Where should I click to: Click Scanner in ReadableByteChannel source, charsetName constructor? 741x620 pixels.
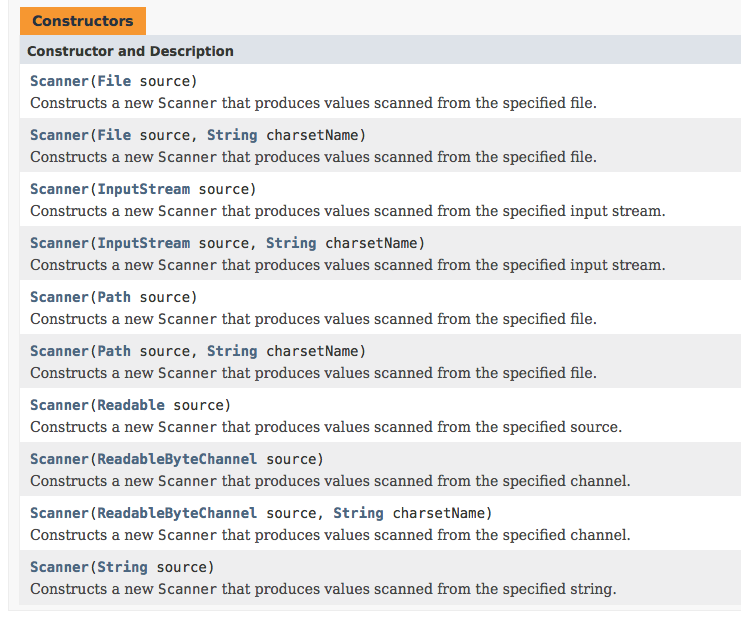click(x=59, y=513)
